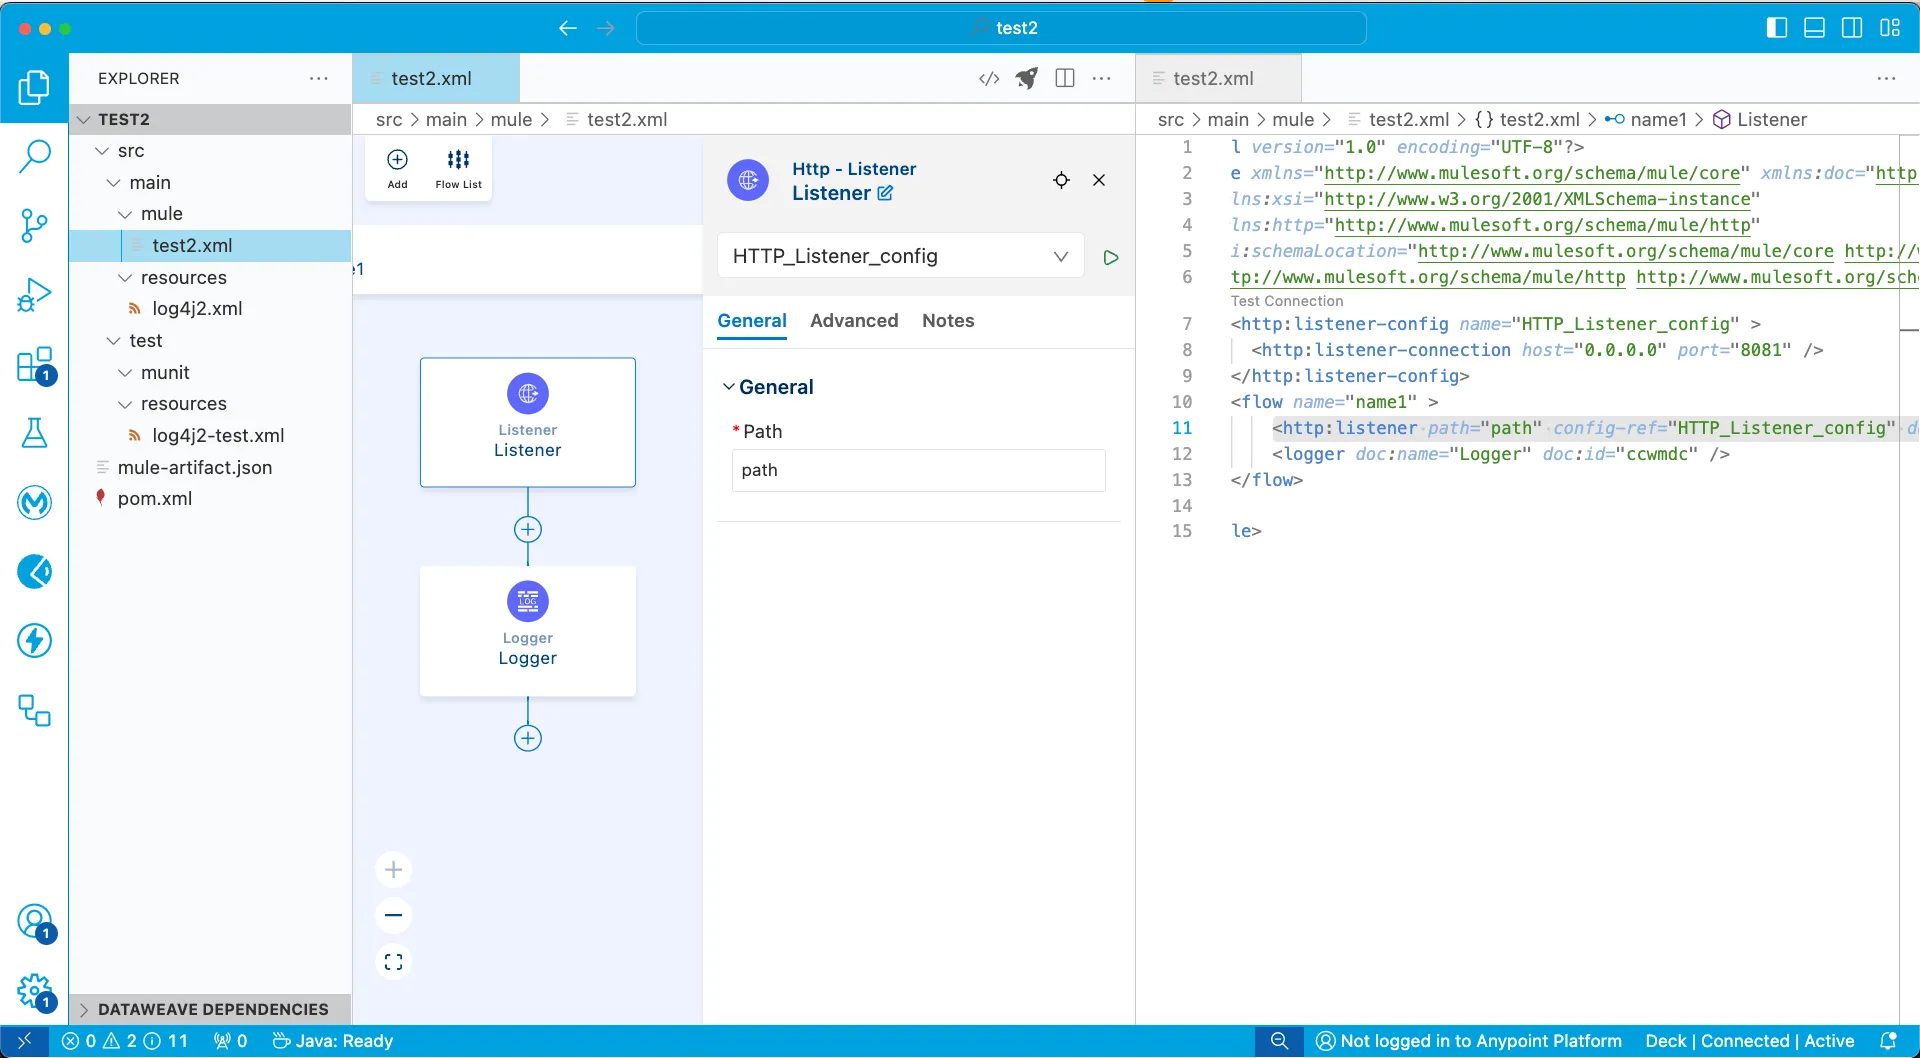Click Test Connection code lens
This screenshot has width=1920, height=1058.
1287,301
